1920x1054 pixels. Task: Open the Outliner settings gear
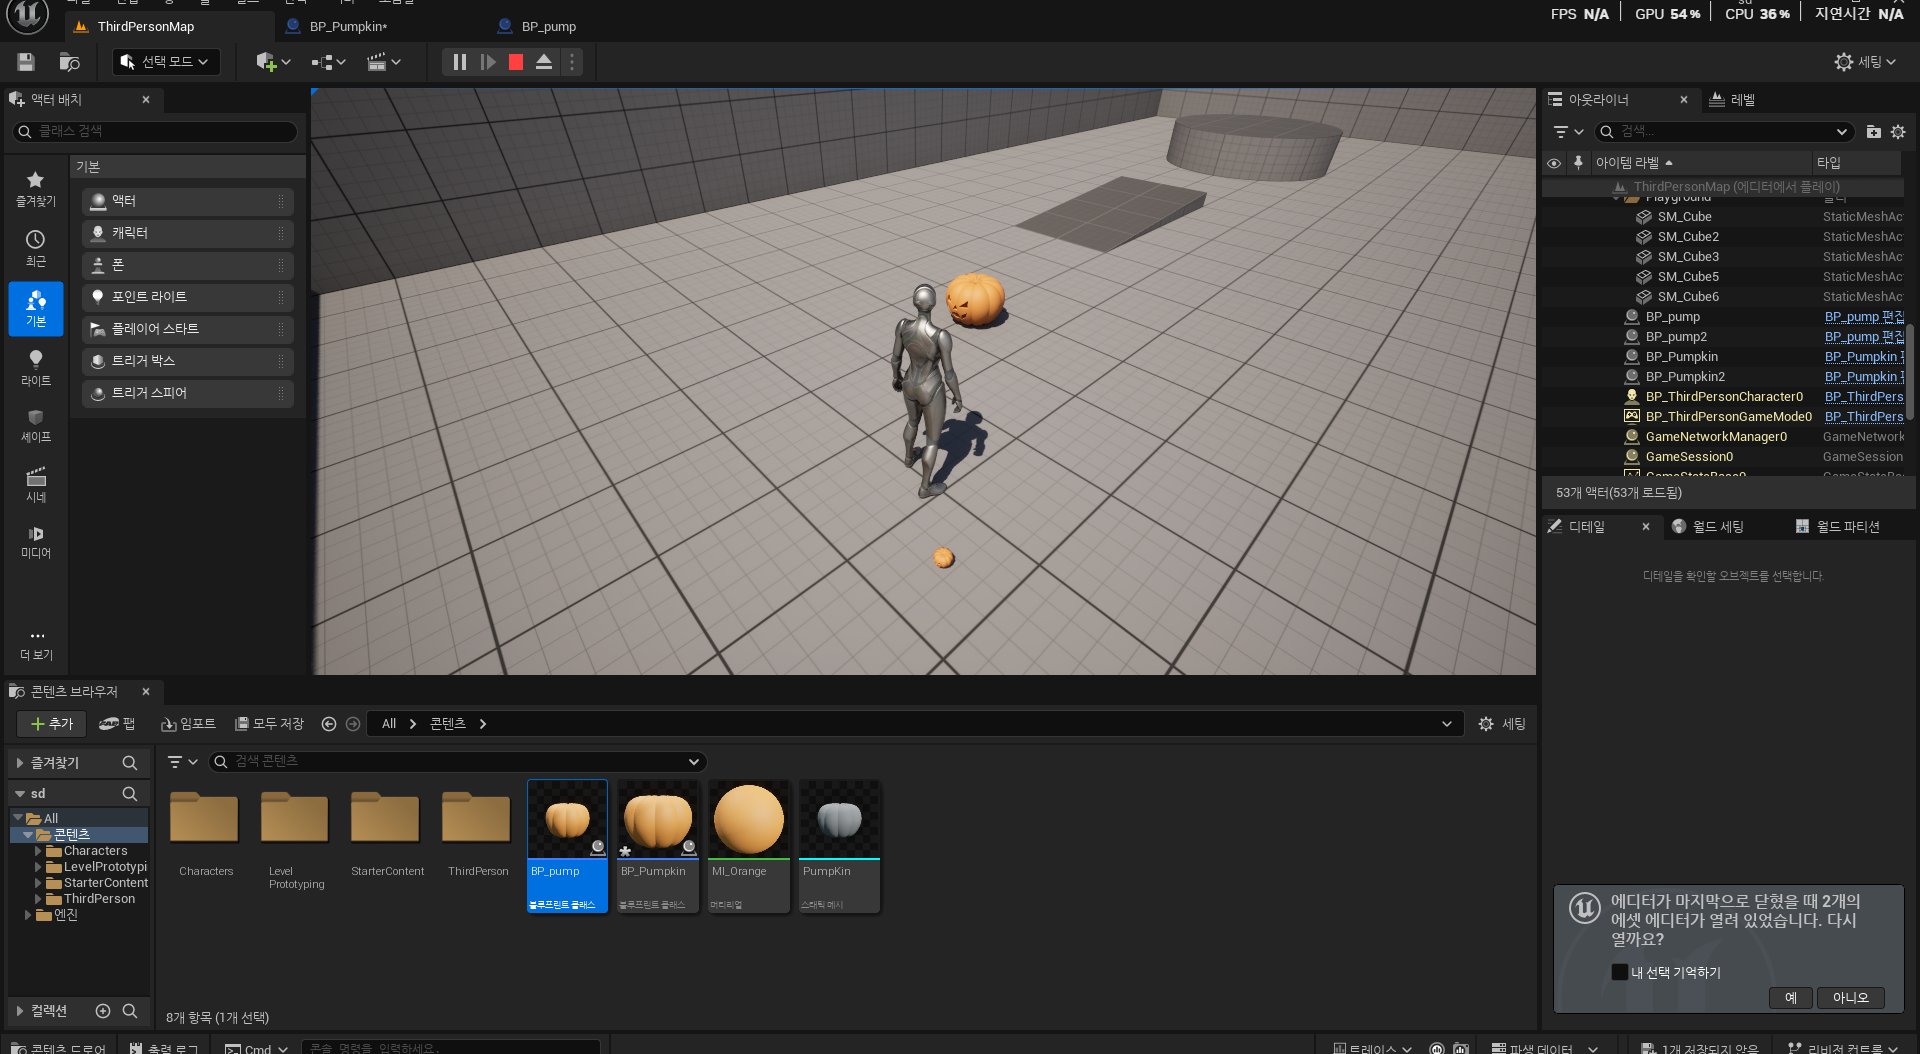point(1898,132)
